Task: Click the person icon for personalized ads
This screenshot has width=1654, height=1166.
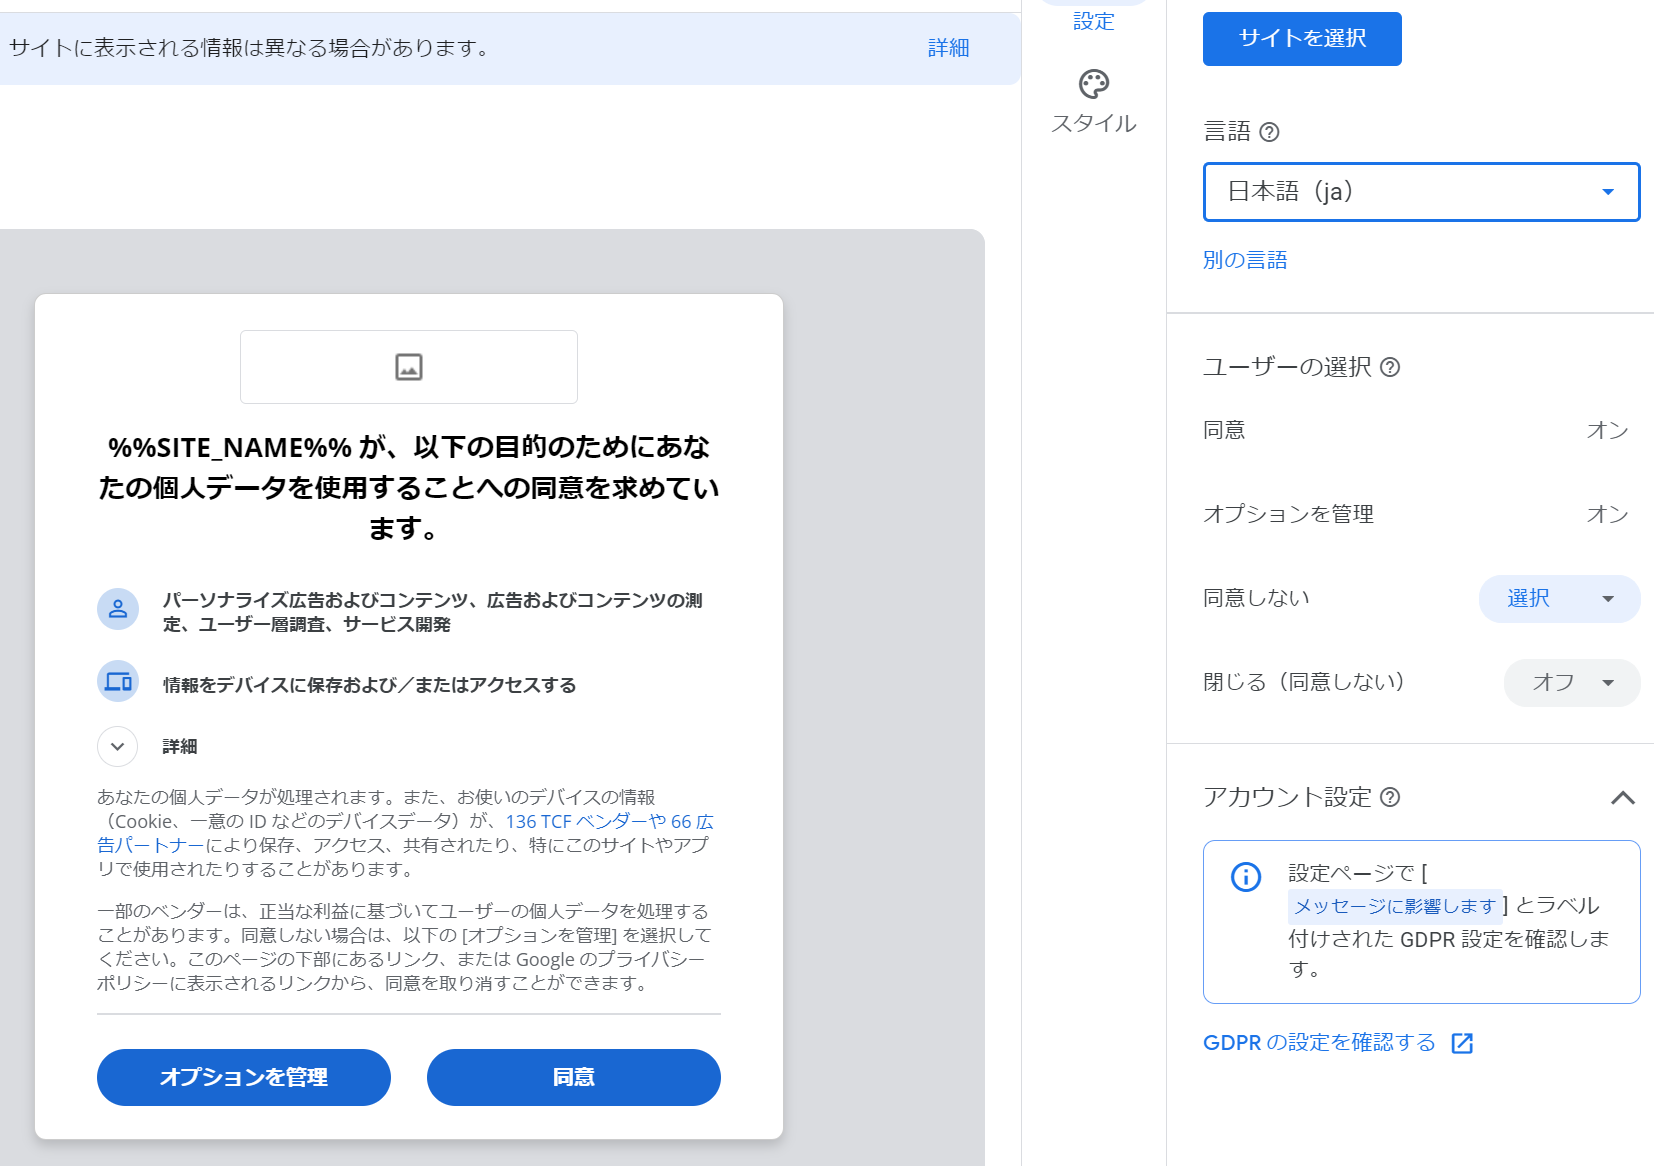Action: tap(118, 609)
